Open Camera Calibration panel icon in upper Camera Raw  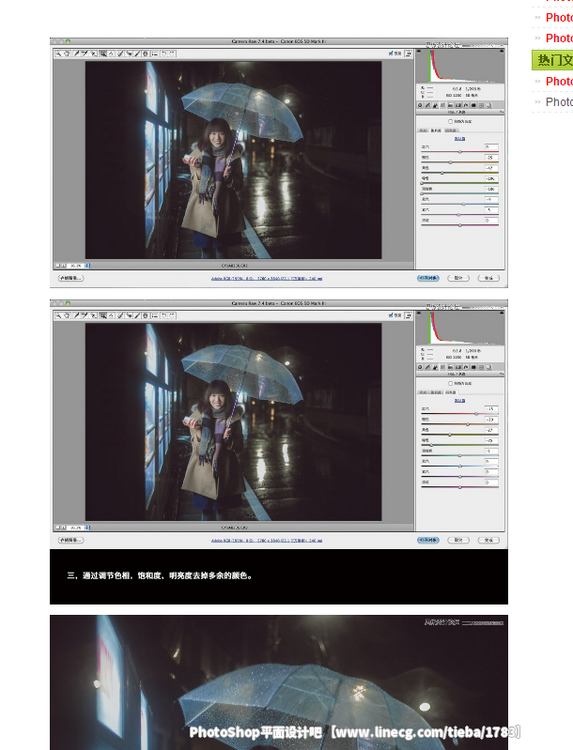[x=474, y=105]
